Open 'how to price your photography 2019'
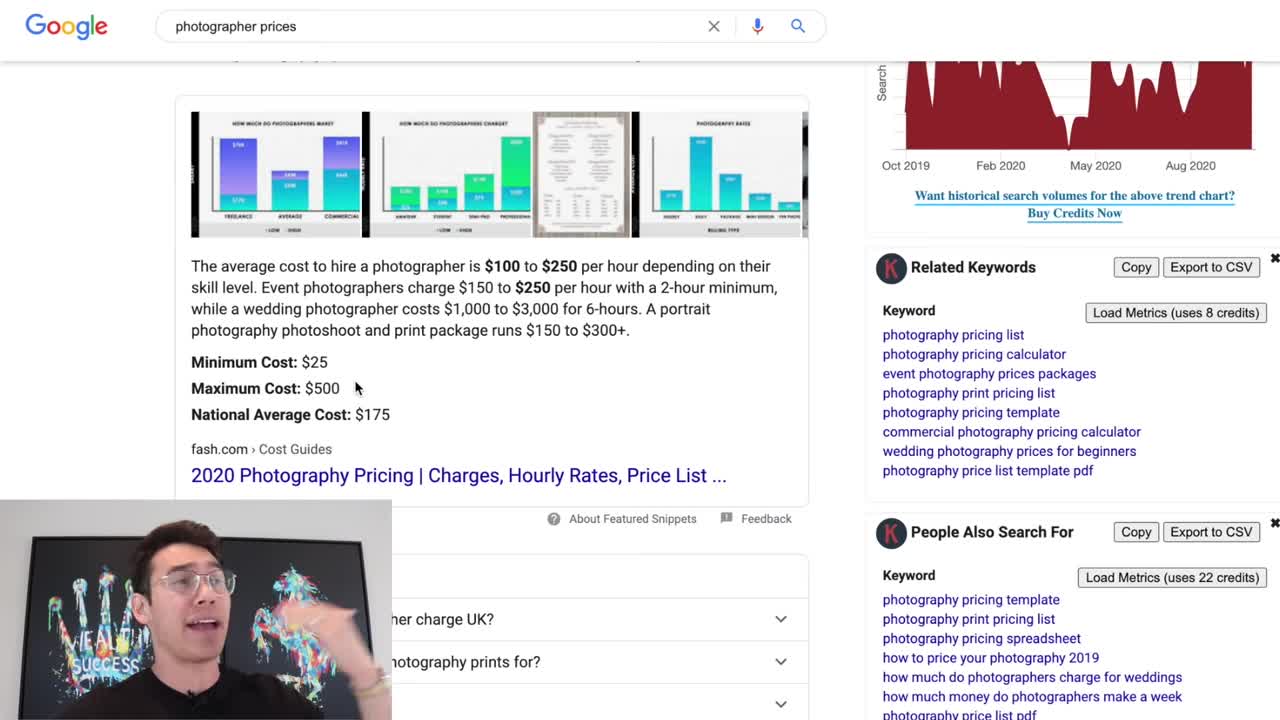 [x=990, y=658]
